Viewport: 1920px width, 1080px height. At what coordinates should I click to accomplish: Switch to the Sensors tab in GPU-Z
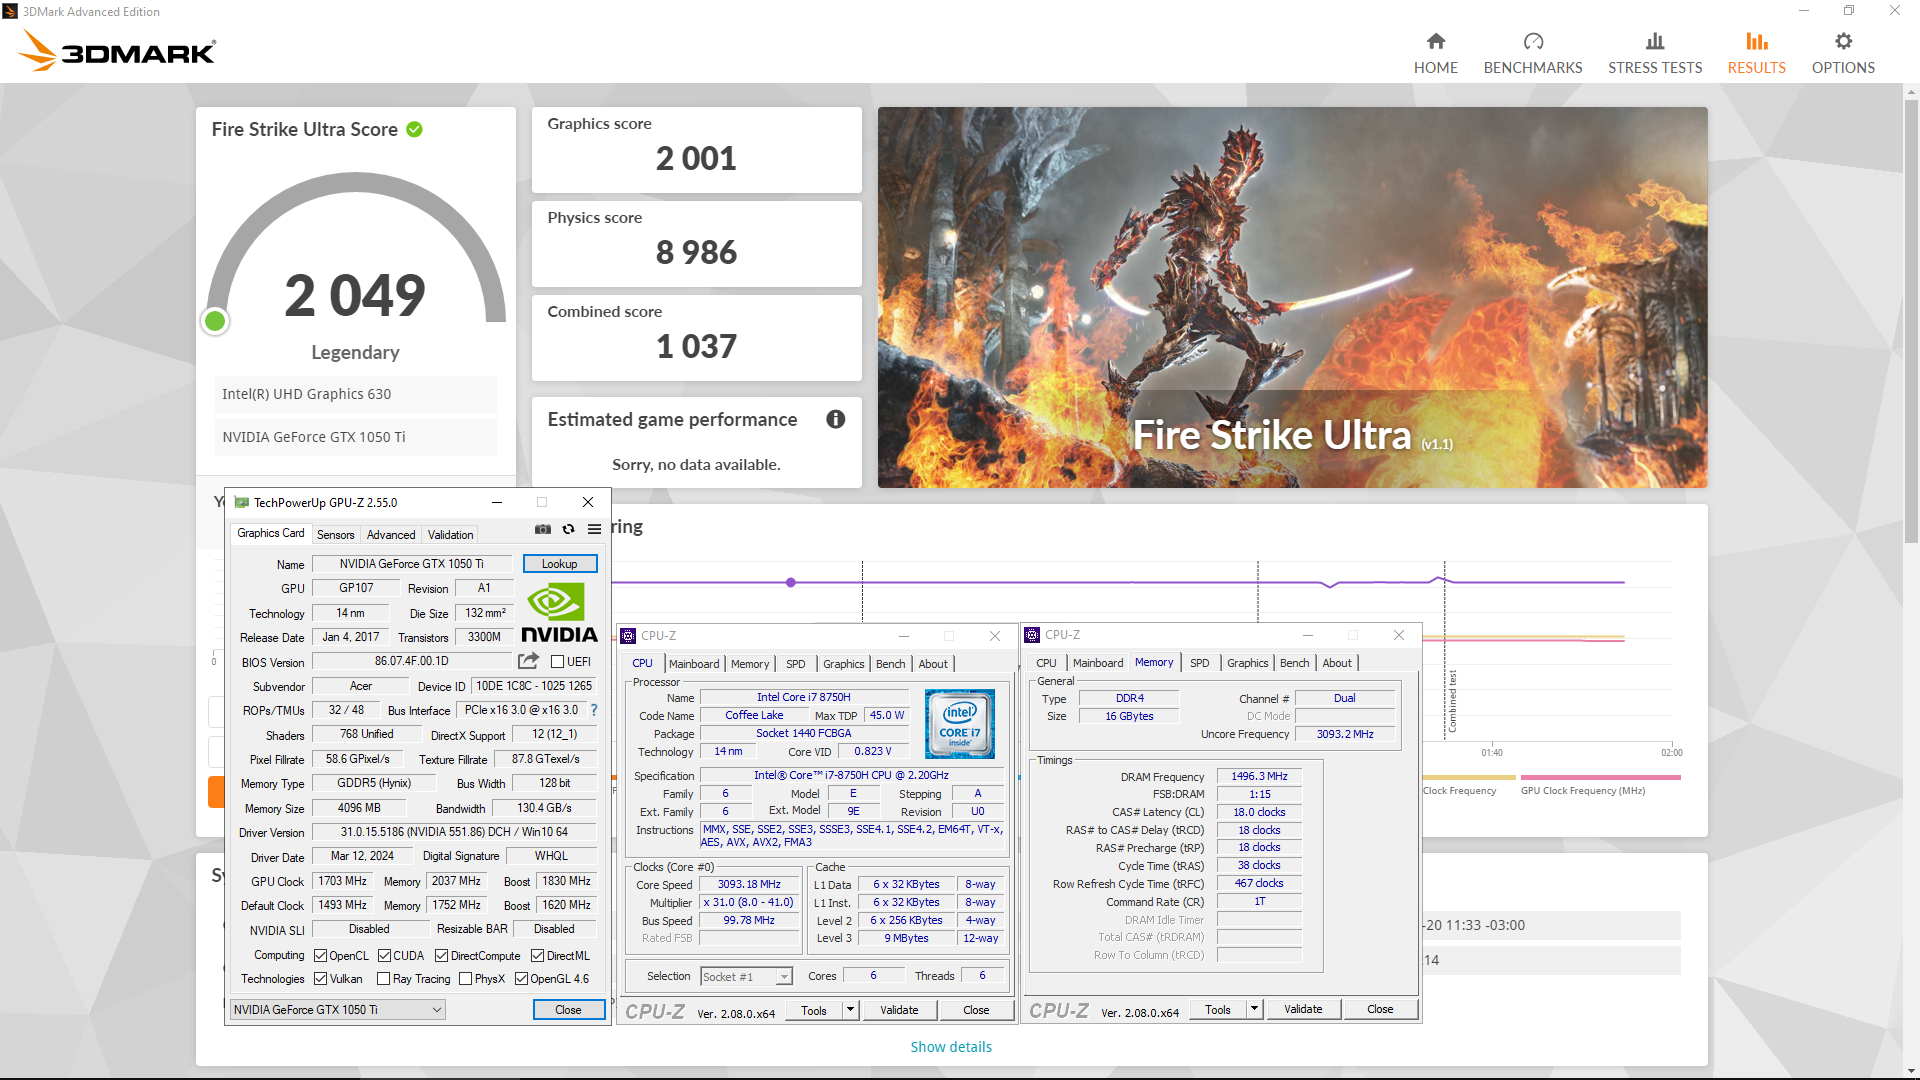pyautogui.click(x=335, y=534)
